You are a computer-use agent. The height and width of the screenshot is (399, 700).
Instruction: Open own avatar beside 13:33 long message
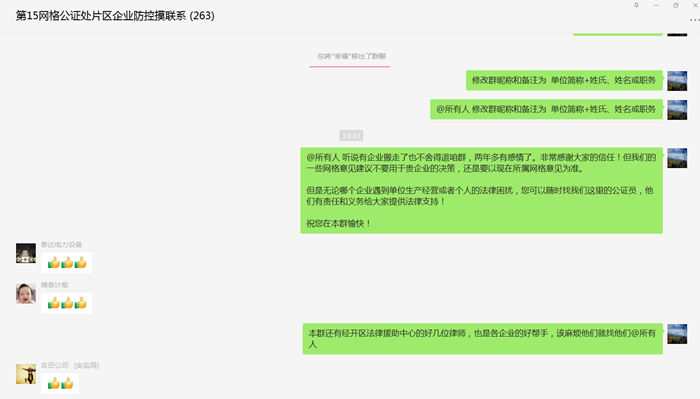click(677, 158)
